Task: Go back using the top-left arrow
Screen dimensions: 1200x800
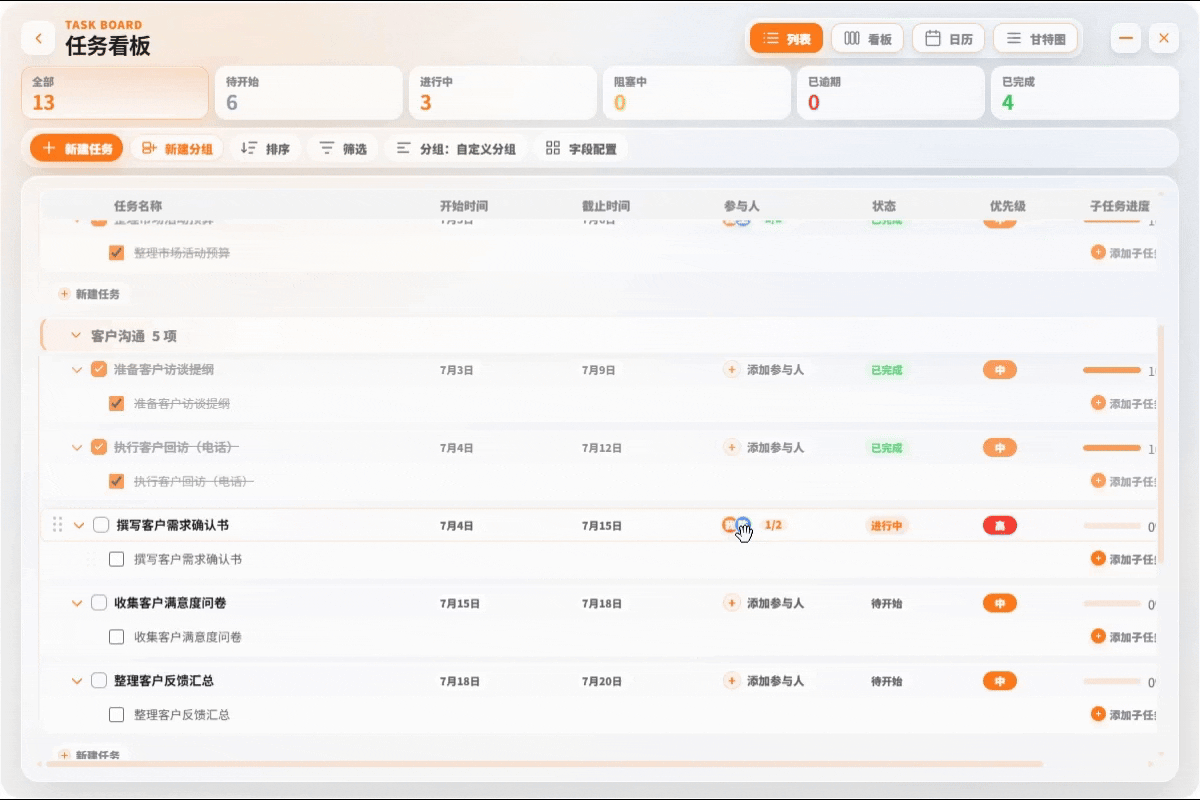Action: pos(38,39)
